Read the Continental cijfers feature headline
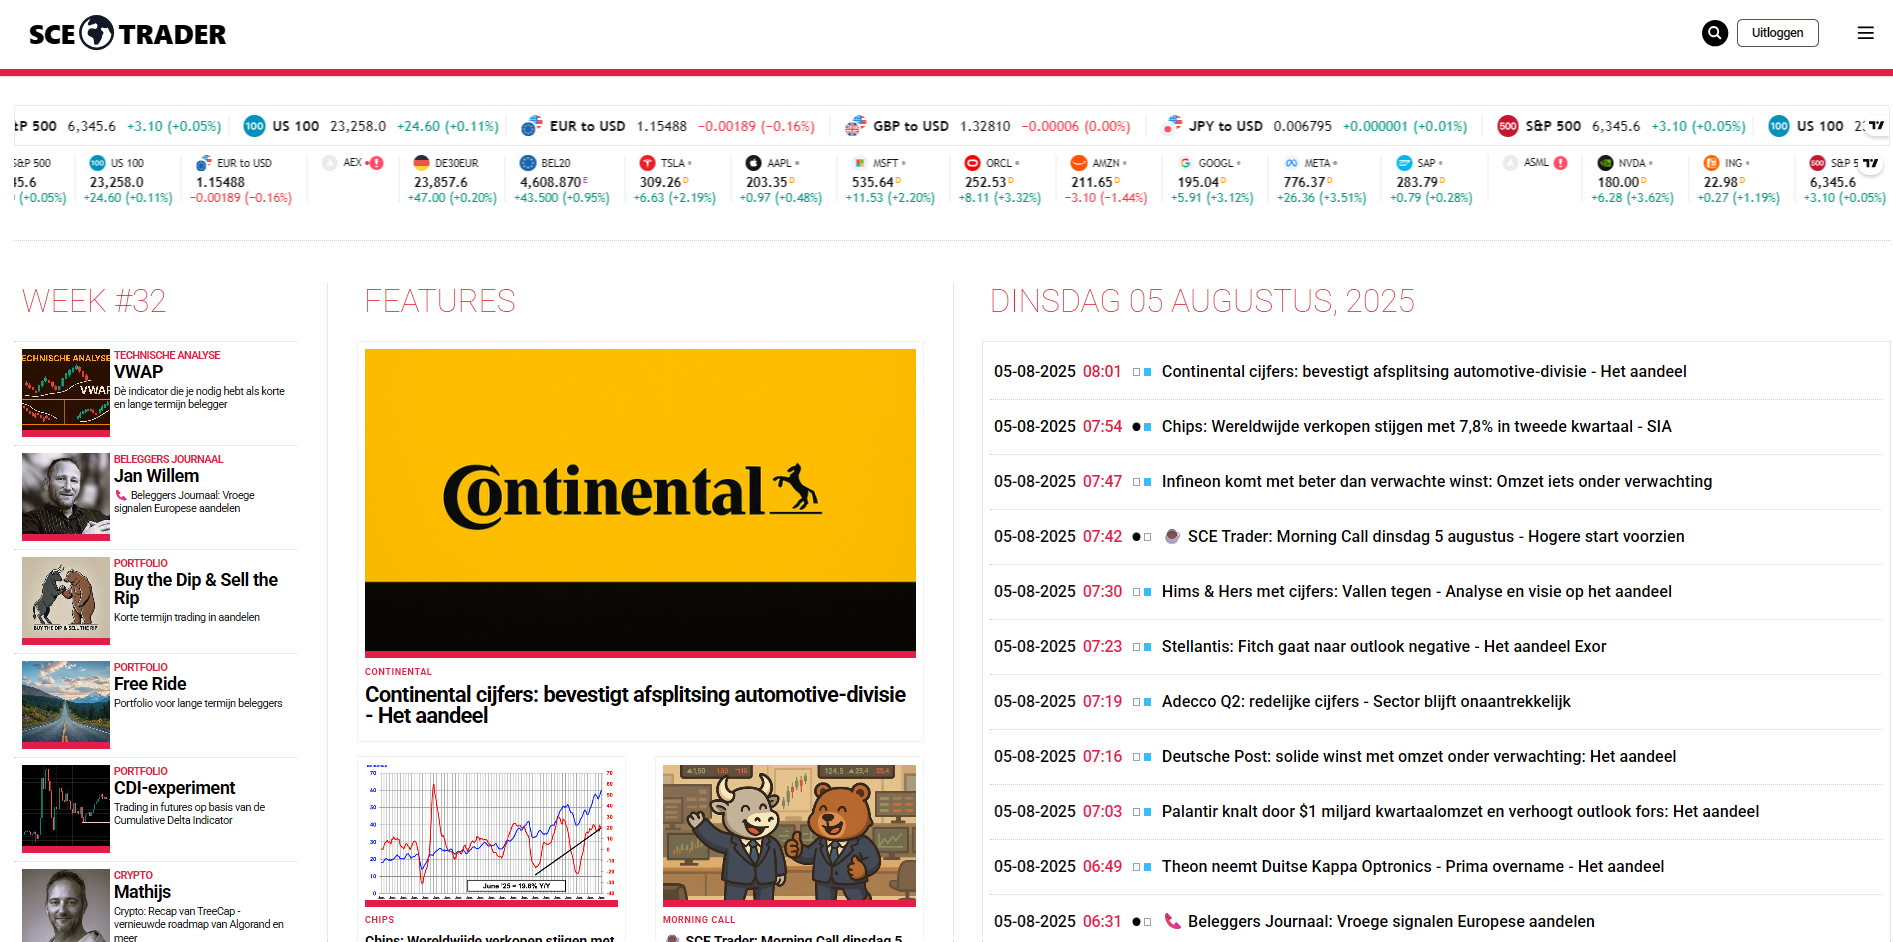Screen dimensions: 1893x942 pyautogui.click(x=635, y=705)
